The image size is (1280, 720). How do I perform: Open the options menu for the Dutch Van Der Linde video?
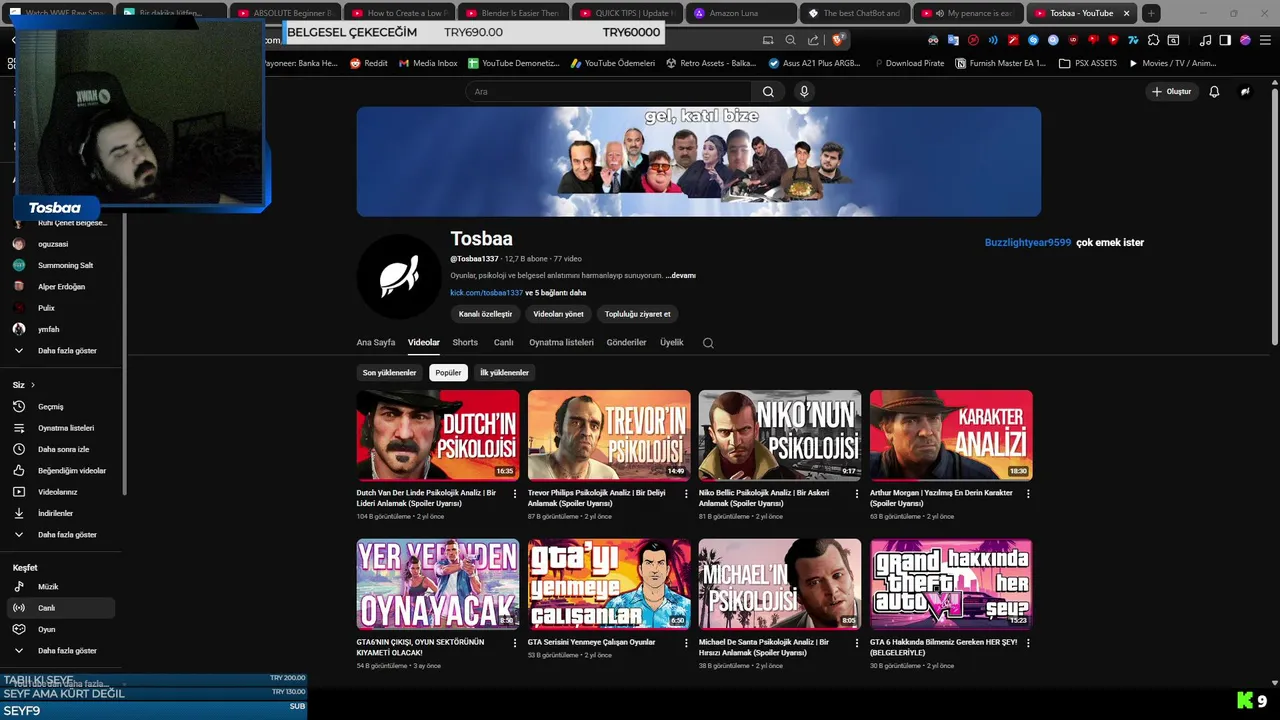[515, 494]
